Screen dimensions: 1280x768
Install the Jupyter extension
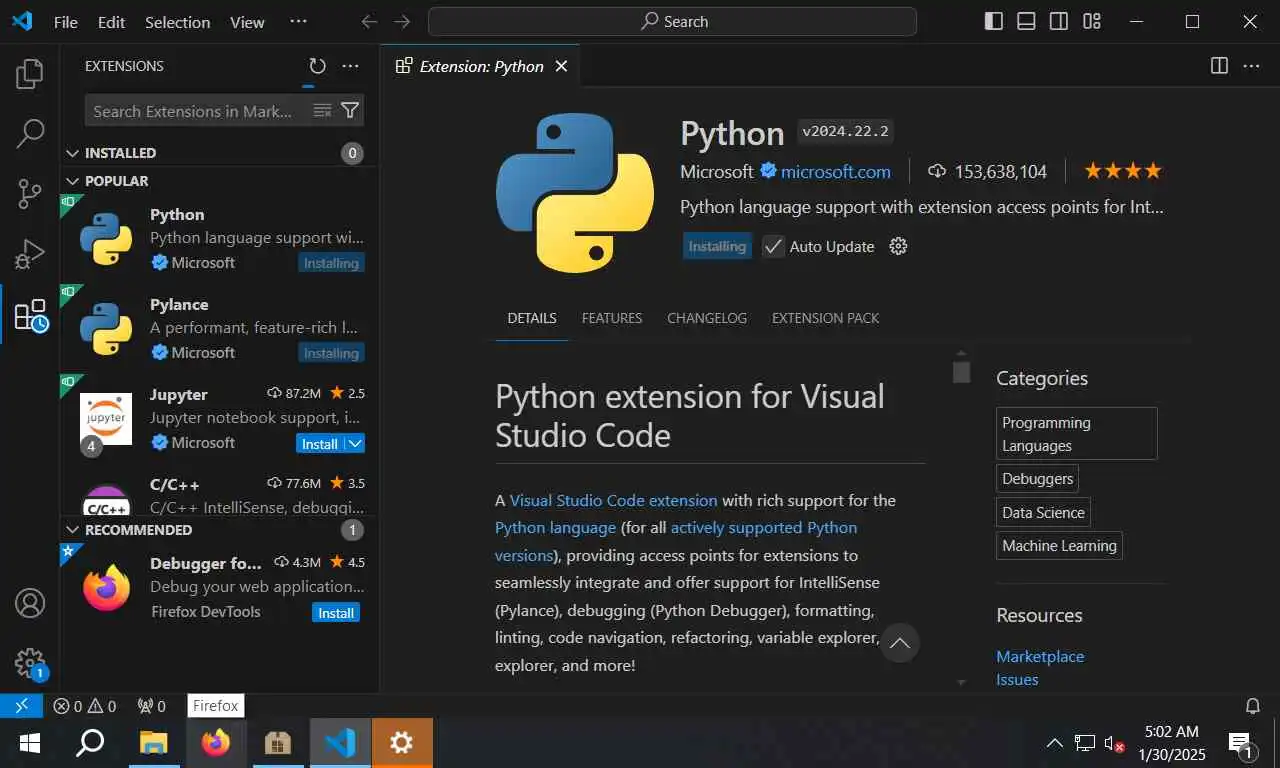click(320, 443)
